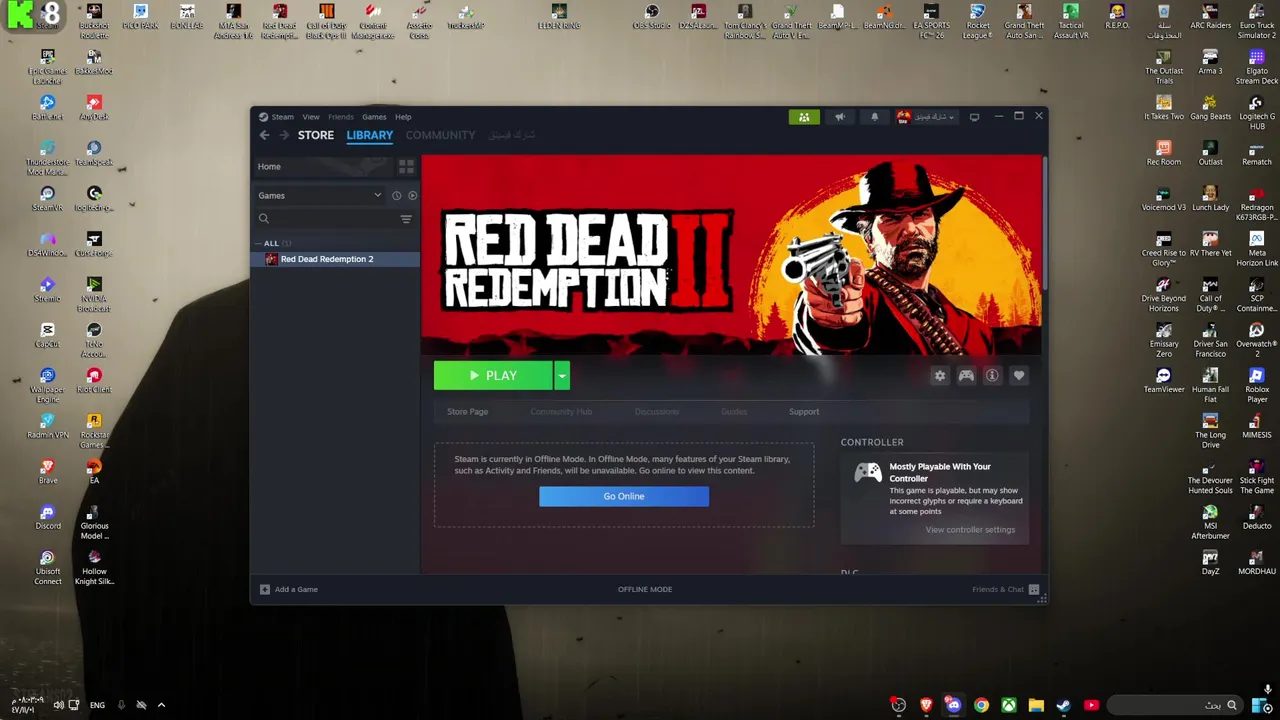Select the ARC Raiders desktop icon
The width and height of the screenshot is (1280, 720).
(x=1210, y=18)
